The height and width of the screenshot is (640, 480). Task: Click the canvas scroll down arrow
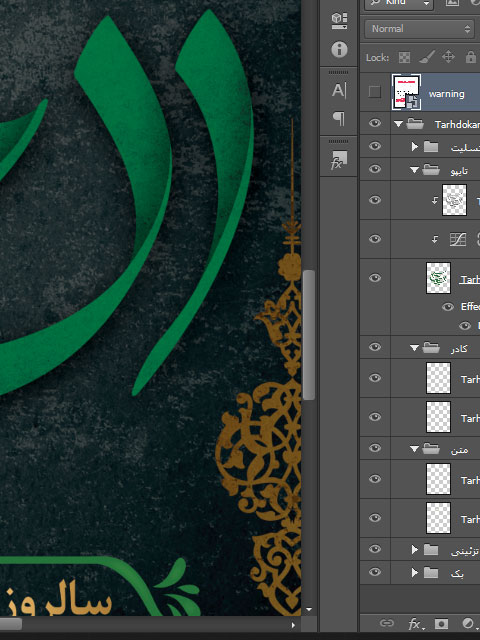309,610
